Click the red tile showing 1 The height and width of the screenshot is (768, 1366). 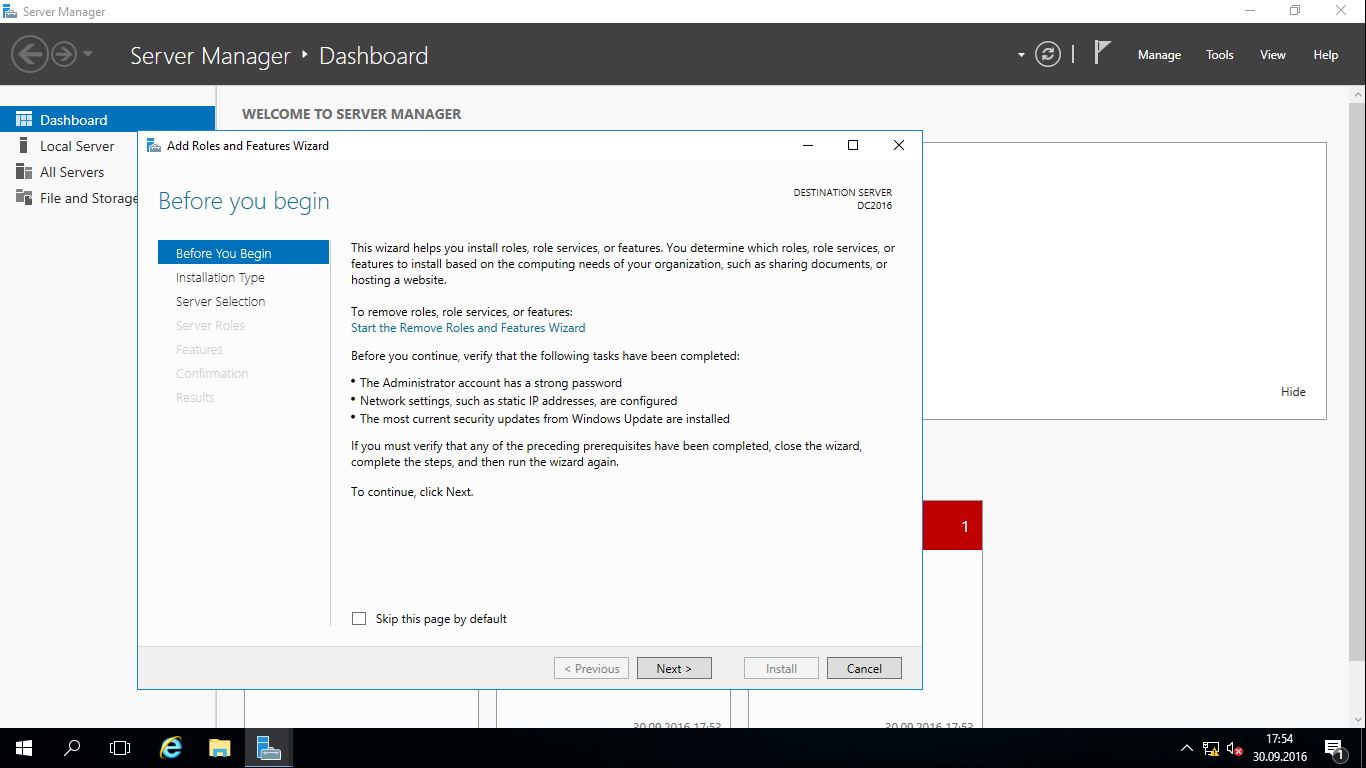point(953,526)
